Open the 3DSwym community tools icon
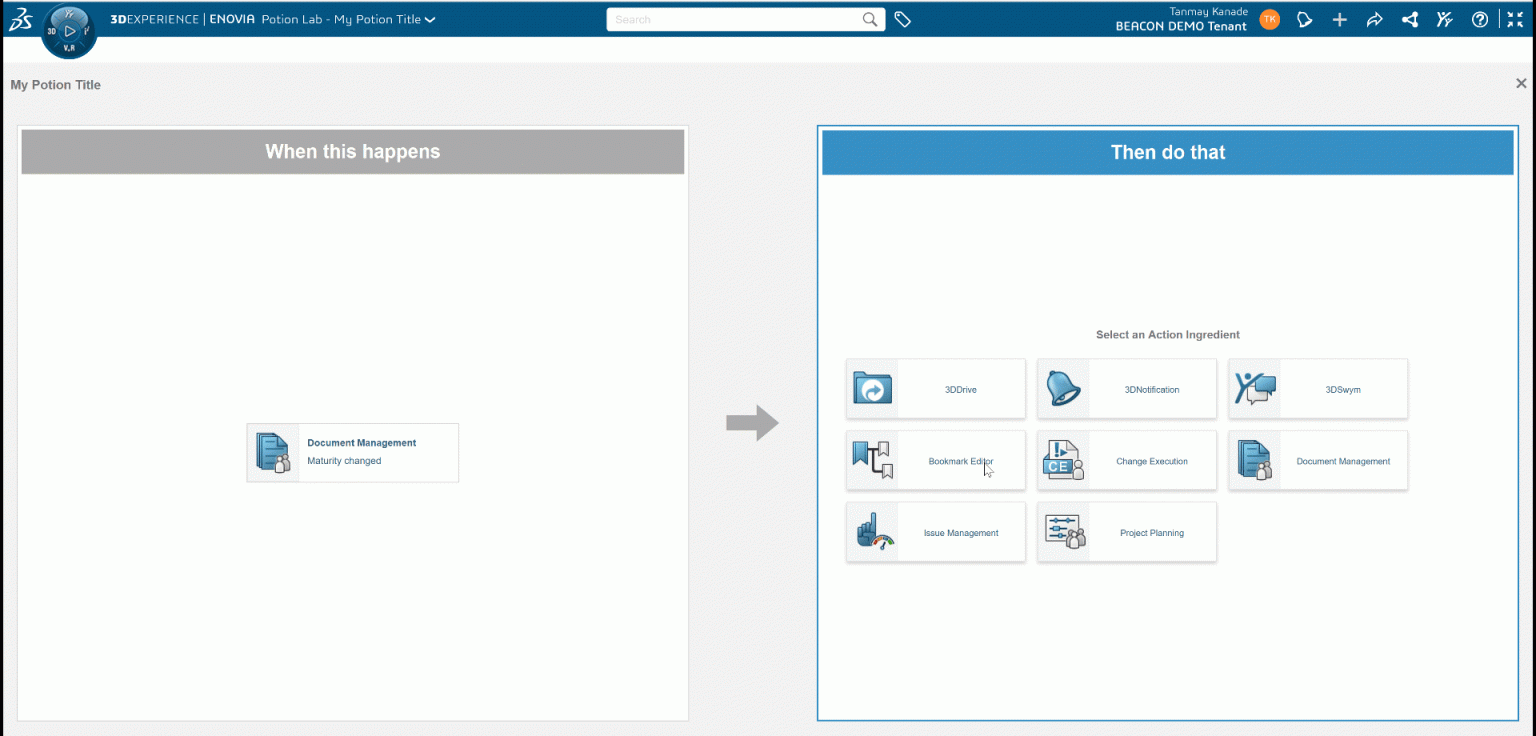1536x736 pixels. pyautogui.click(x=1444, y=19)
